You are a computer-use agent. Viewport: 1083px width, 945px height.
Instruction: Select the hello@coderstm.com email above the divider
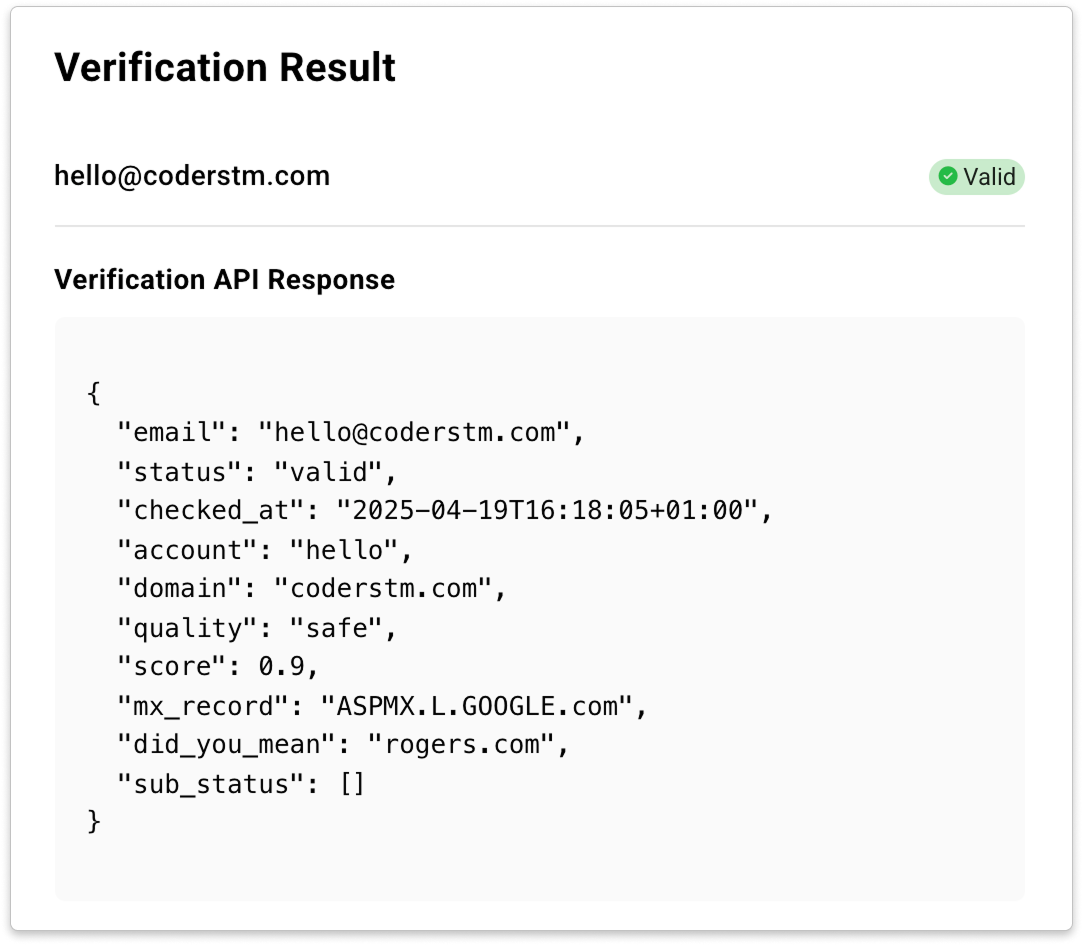(192, 176)
